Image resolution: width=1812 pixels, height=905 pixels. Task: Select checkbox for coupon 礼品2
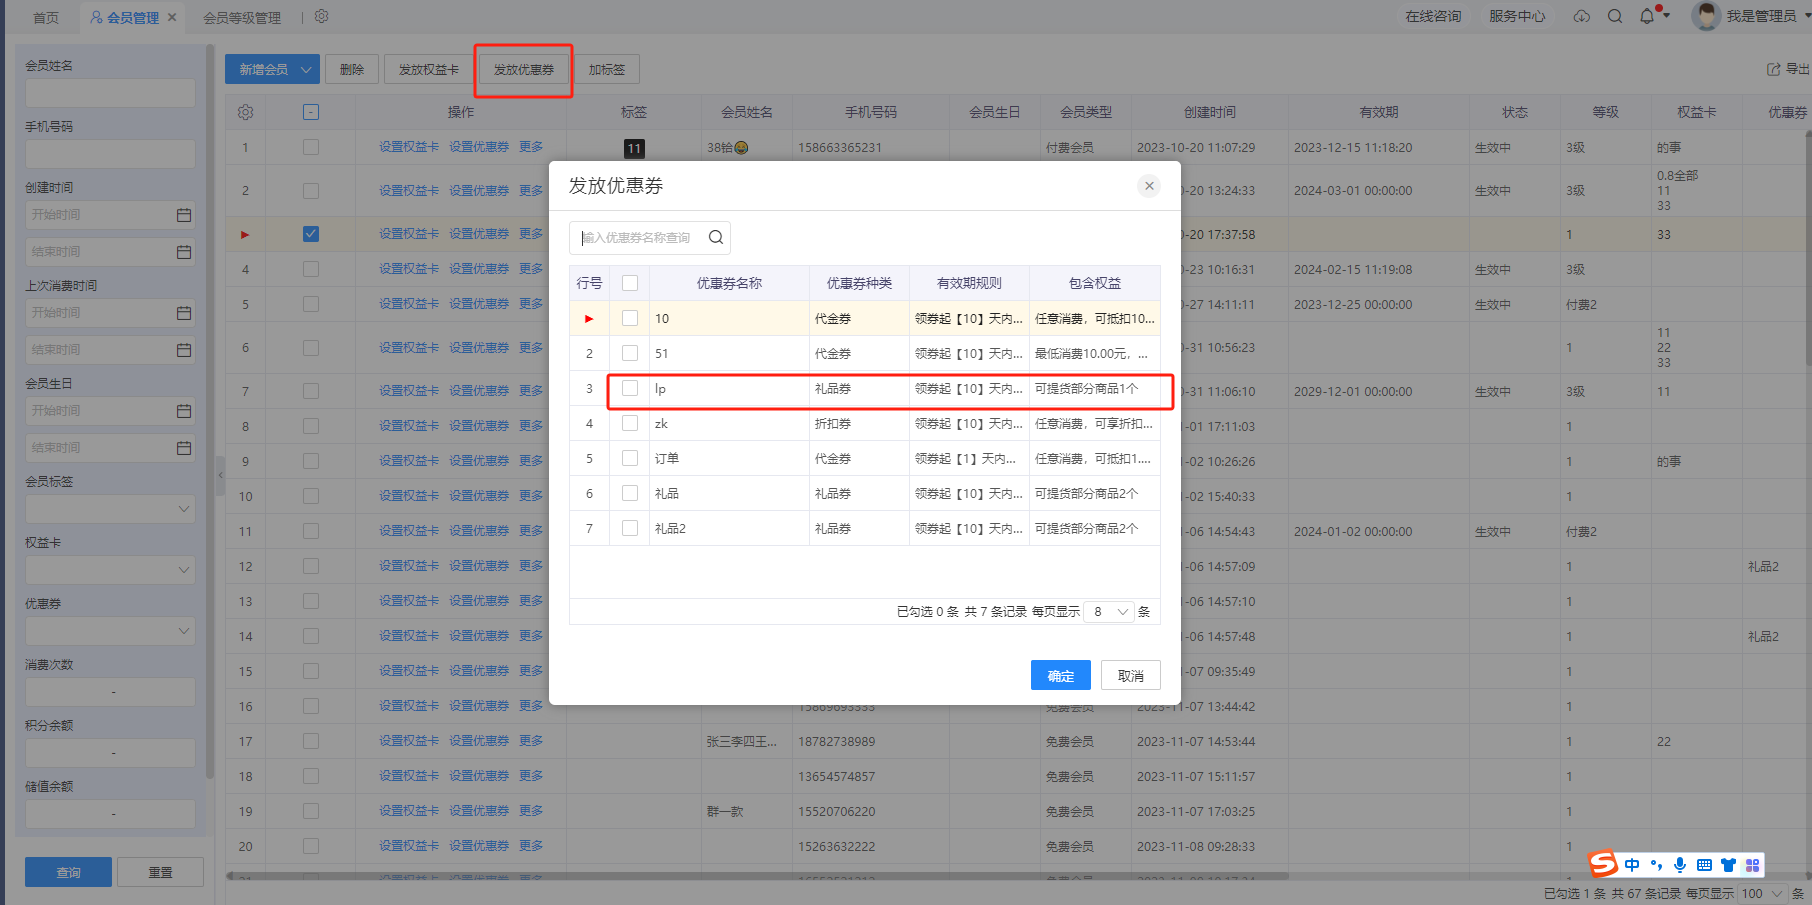(x=630, y=529)
